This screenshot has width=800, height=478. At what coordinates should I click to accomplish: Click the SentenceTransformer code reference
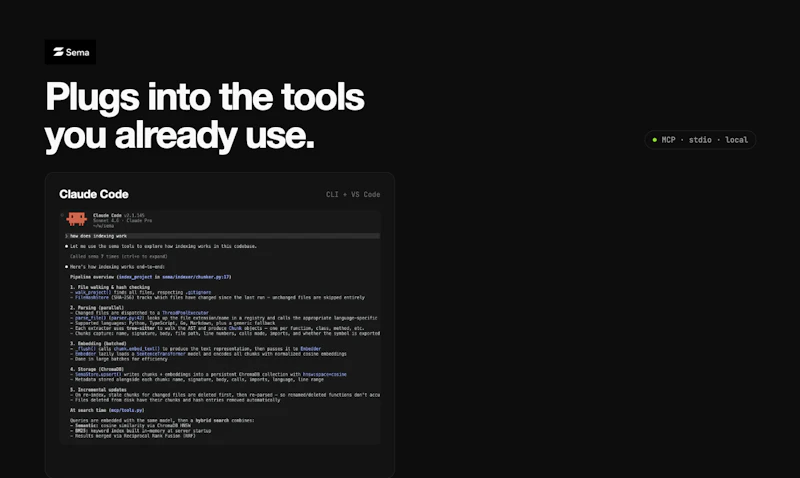click(161, 354)
